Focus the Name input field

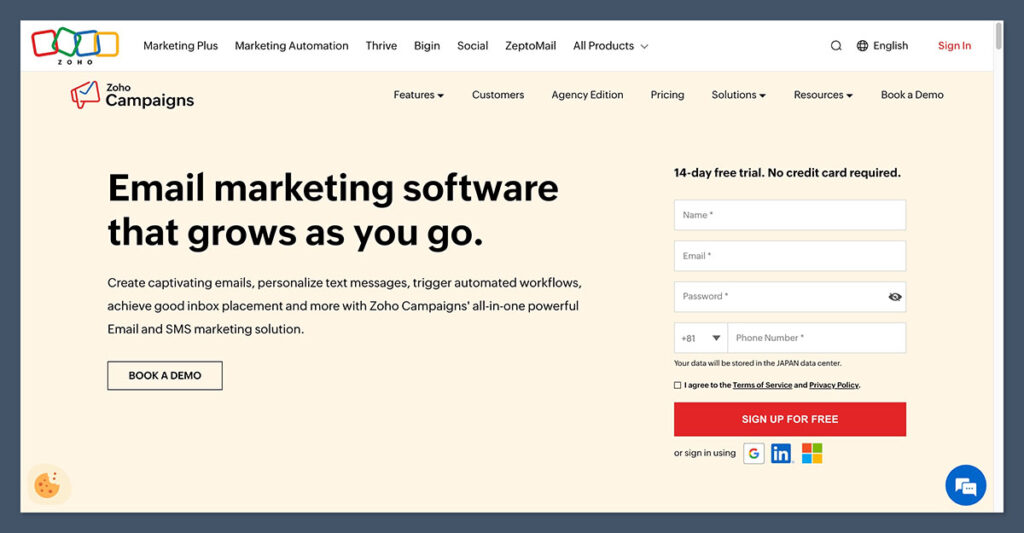[790, 215]
